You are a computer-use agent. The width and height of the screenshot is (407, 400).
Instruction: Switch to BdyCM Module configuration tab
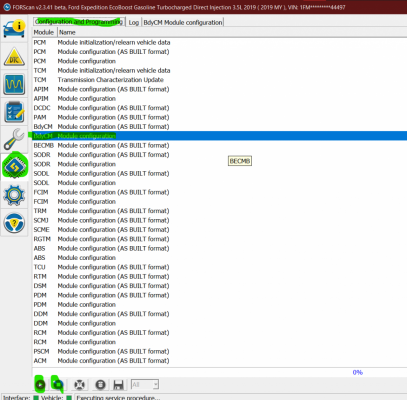[183, 22]
